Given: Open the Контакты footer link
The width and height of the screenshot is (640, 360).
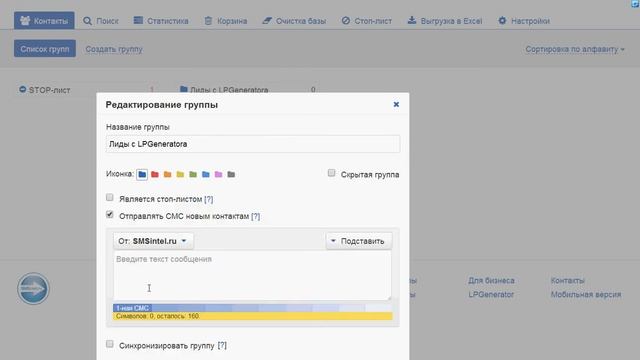Looking at the screenshot, I should 568,280.
